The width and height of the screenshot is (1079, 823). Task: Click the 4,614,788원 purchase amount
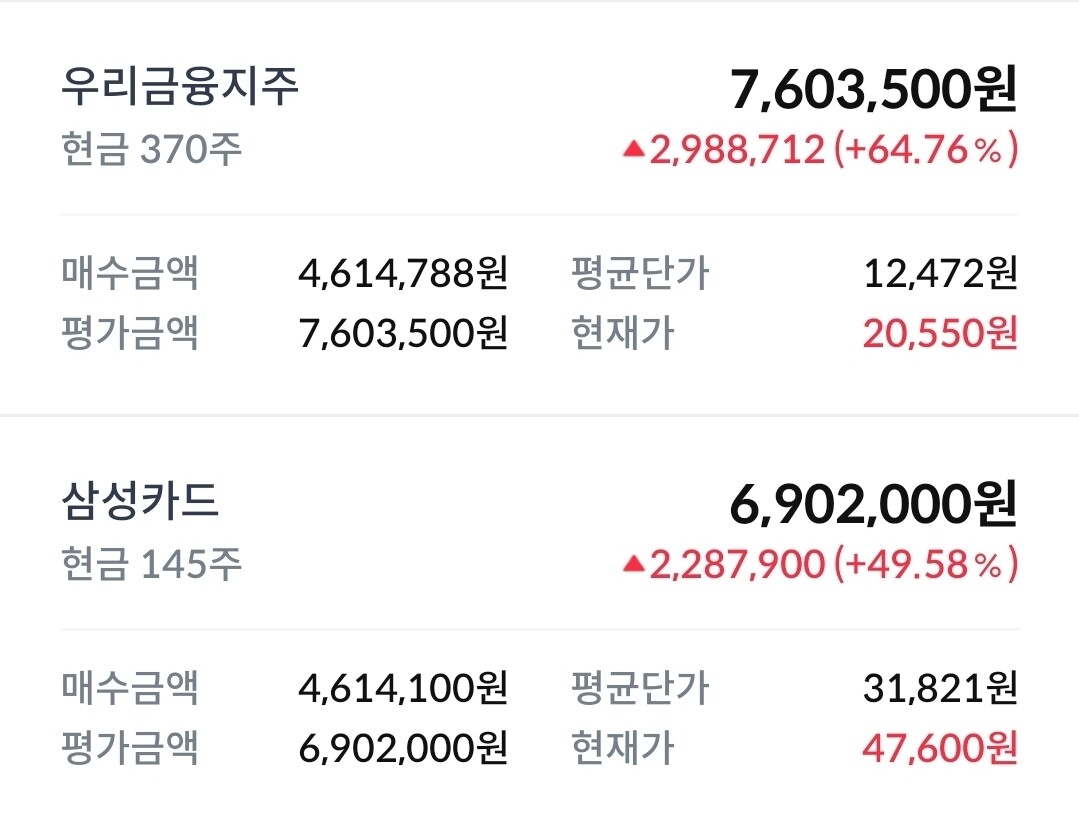pyautogui.click(x=403, y=272)
